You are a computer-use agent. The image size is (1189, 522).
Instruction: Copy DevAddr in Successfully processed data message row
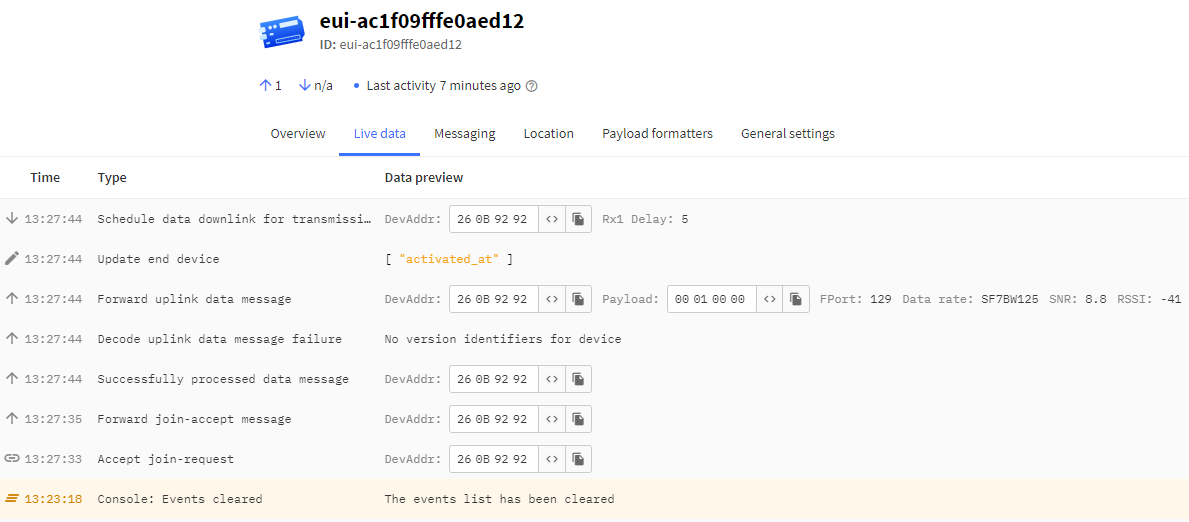click(578, 379)
